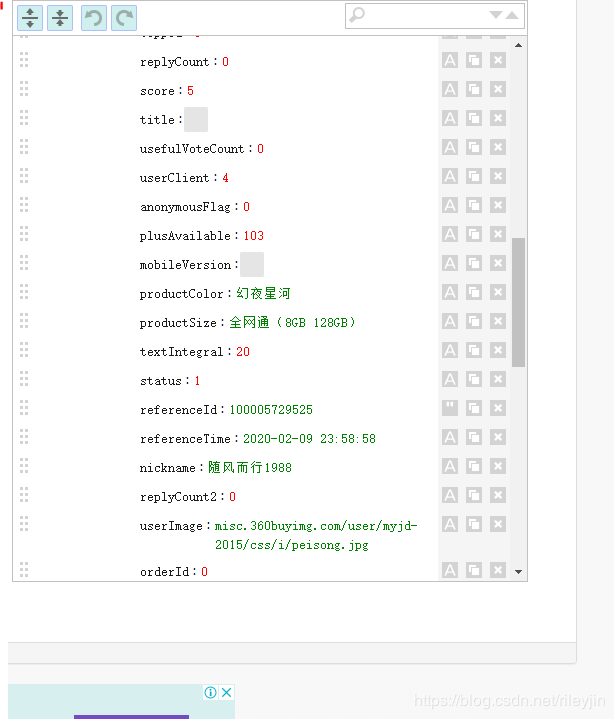Click the expand all fields toolbar icon
Viewport: 614px width, 719px height.
[x=30, y=18]
